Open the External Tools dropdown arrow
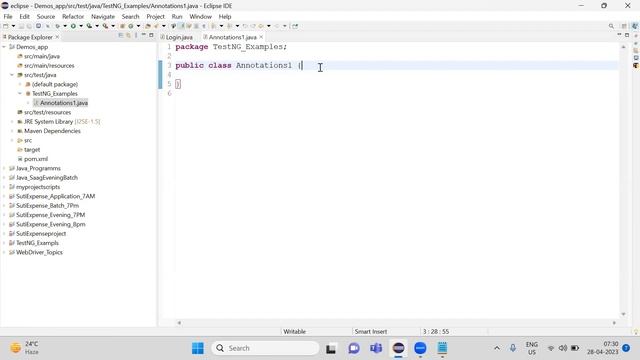 click(113, 26)
